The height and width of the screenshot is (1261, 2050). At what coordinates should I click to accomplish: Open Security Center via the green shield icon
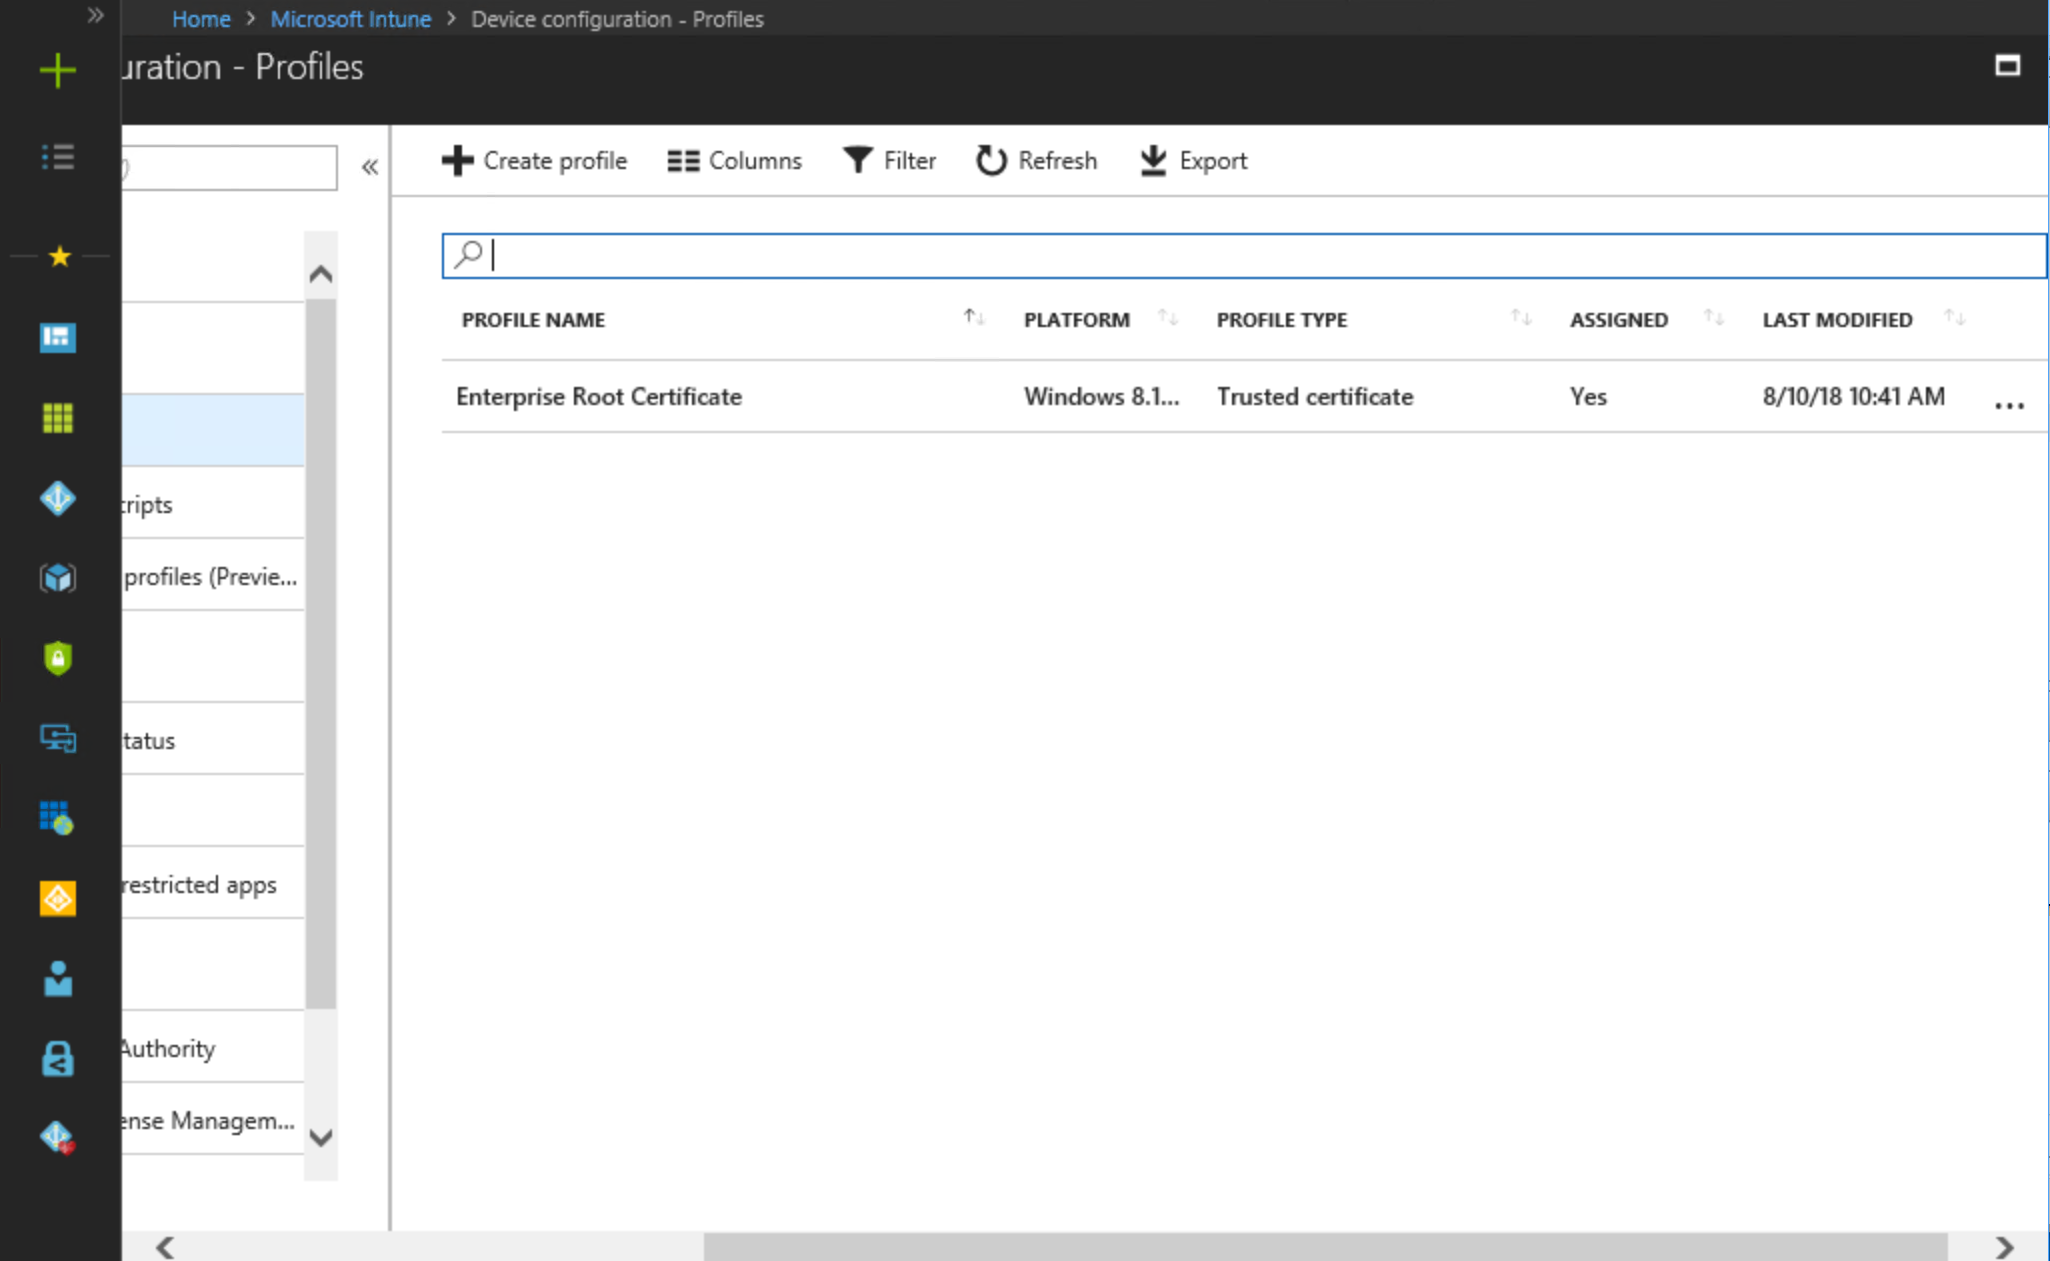coord(58,658)
